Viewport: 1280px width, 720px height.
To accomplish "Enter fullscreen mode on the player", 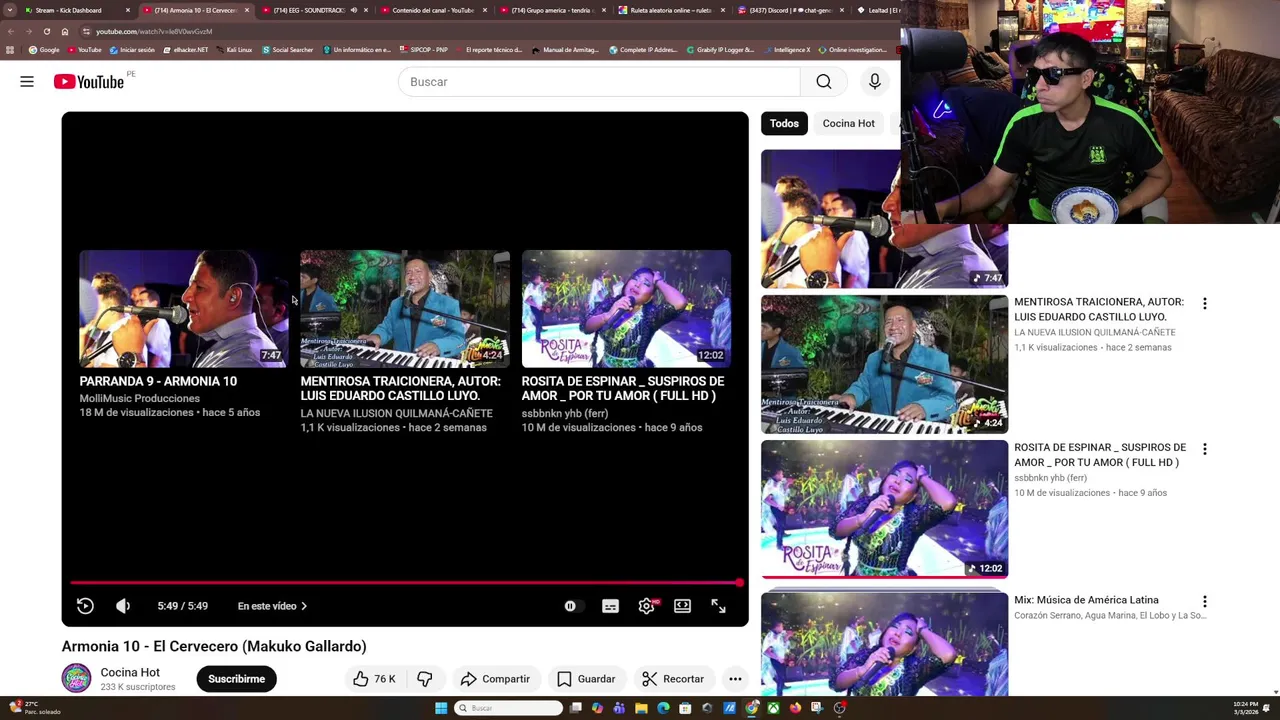I will pos(718,606).
